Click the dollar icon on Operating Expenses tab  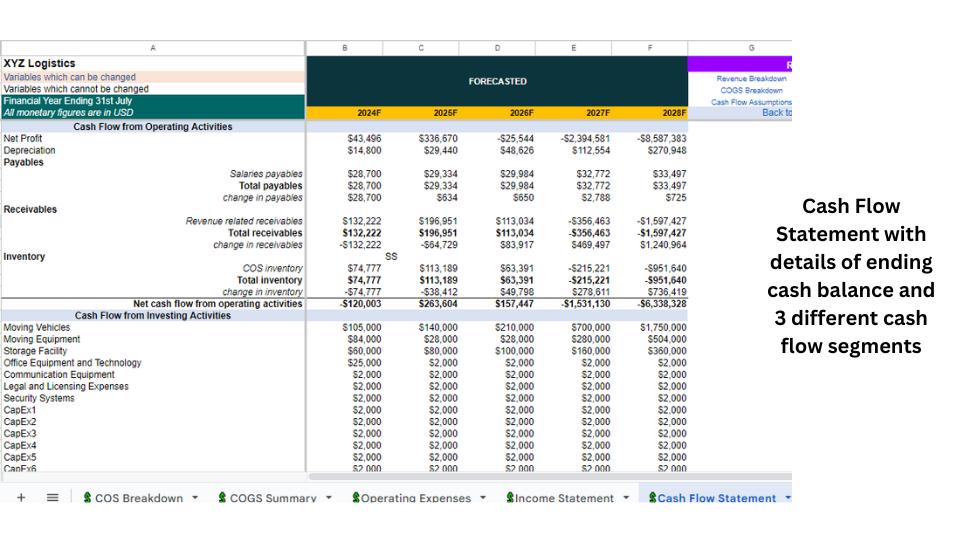(356, 497)
